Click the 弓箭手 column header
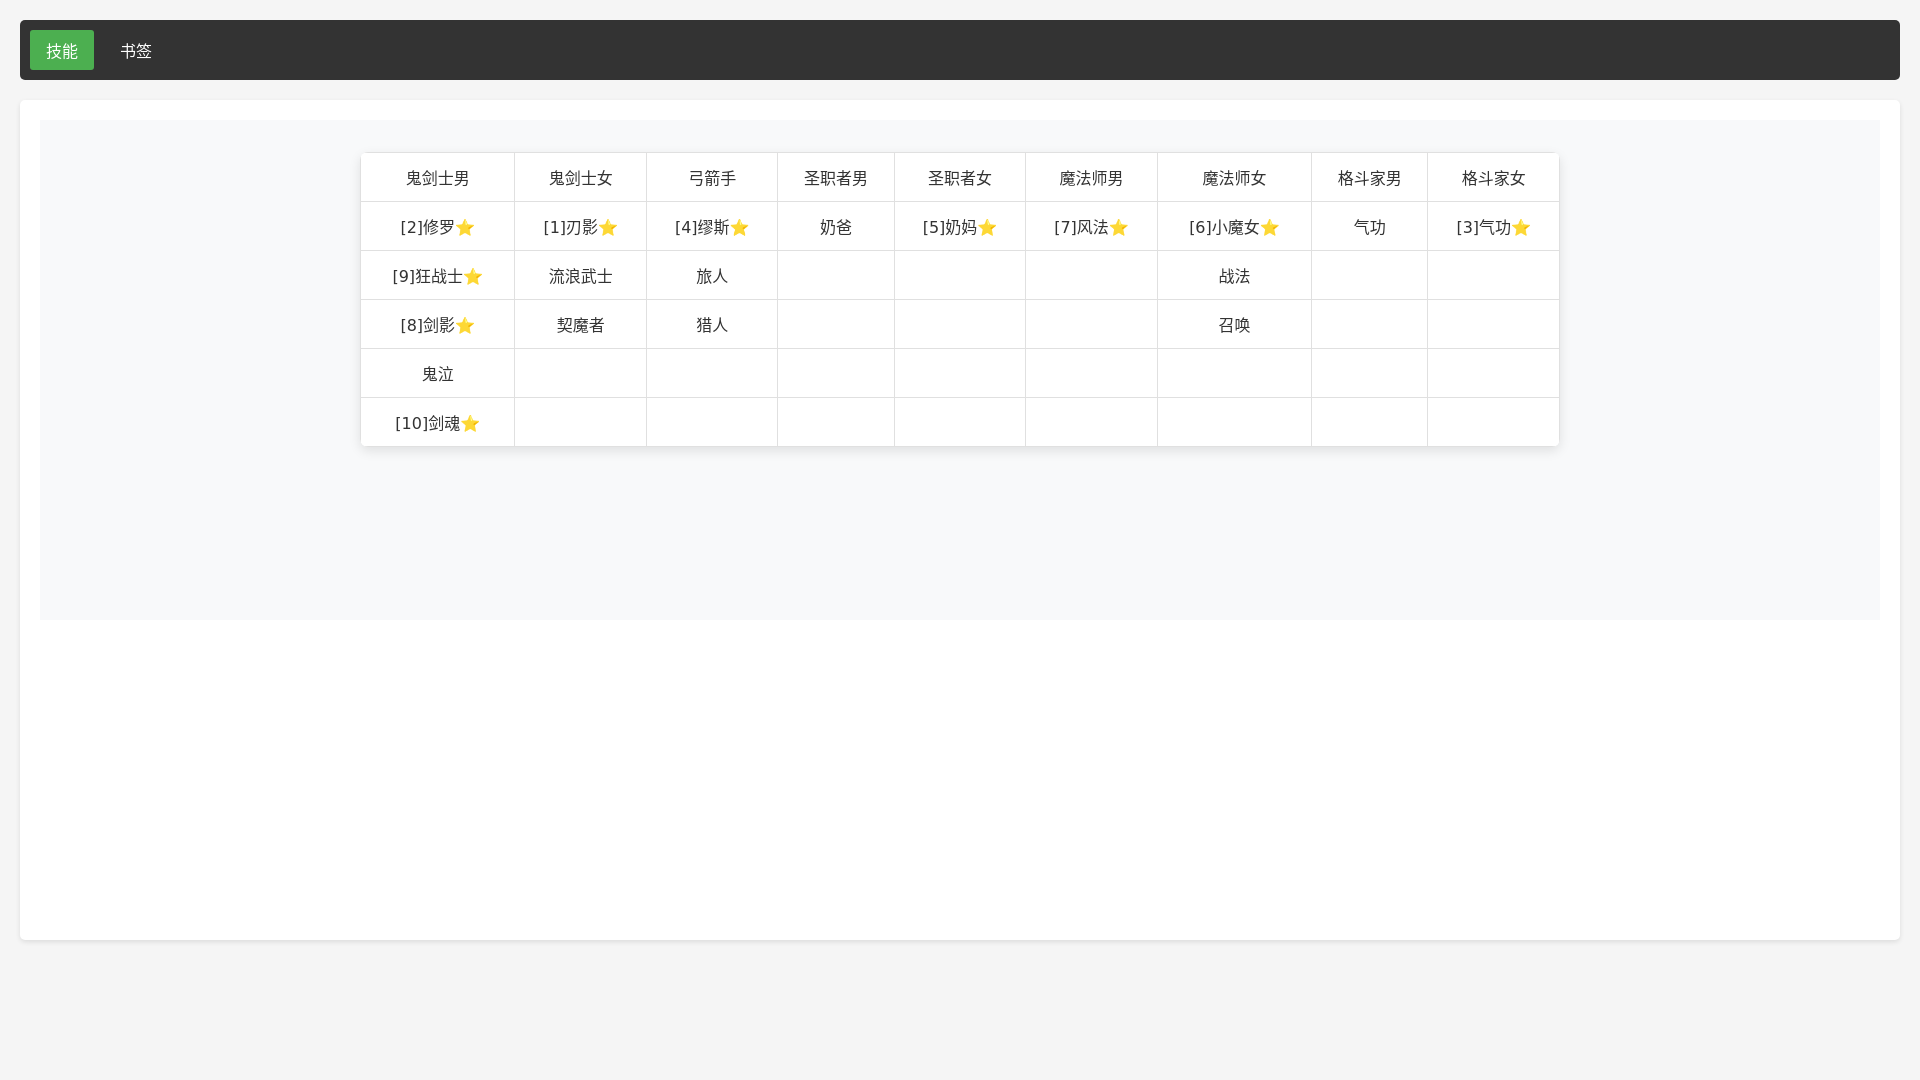Image resolution: width=1920 pixels, height=1080 pixels. tap(712, 178)
